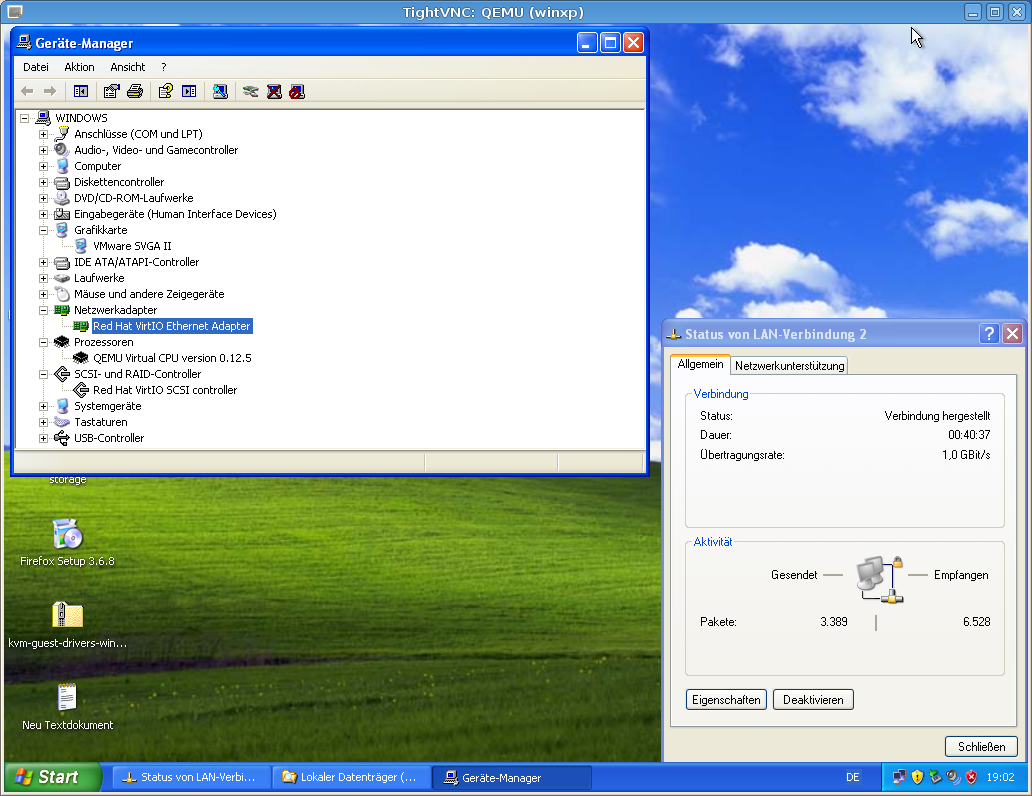Image resolution: width=1032 pixels, height=796 pixels.
Task: Expand IDE ATA/ATAPI-Controller node
Action: click(43, 263)
